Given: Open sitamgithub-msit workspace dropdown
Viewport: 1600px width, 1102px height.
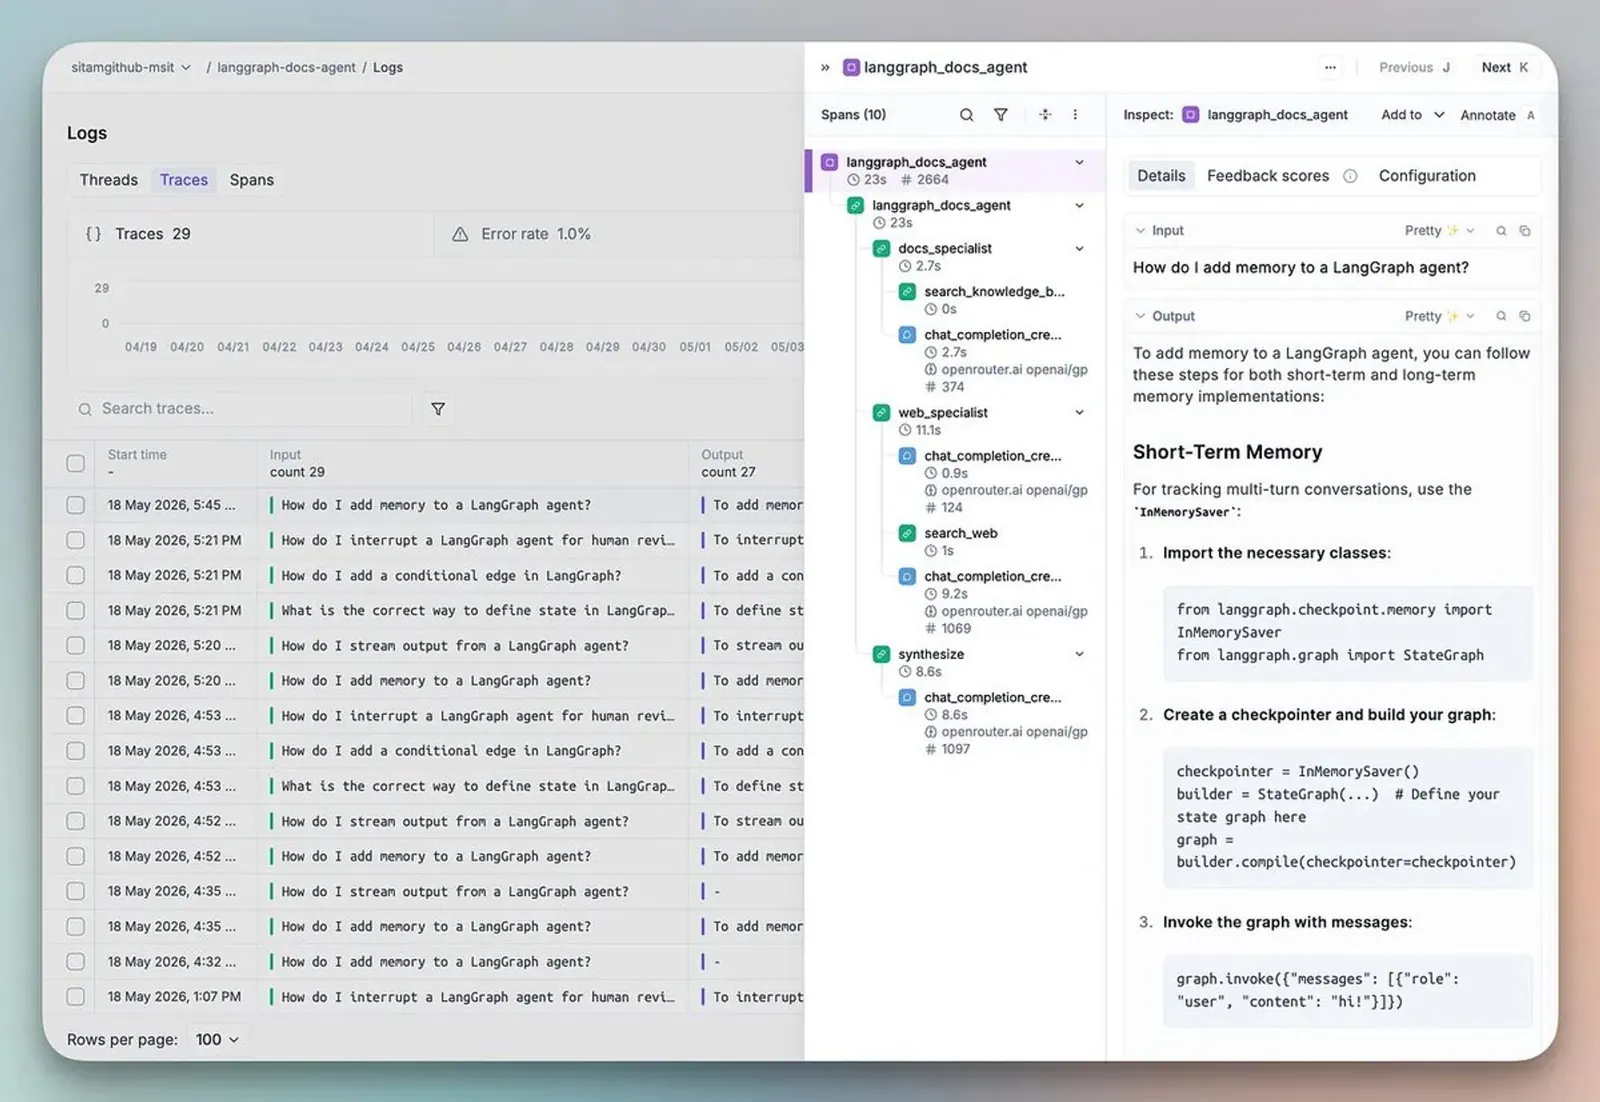Looking at the screenshot, I should click(x=130, y=68).
